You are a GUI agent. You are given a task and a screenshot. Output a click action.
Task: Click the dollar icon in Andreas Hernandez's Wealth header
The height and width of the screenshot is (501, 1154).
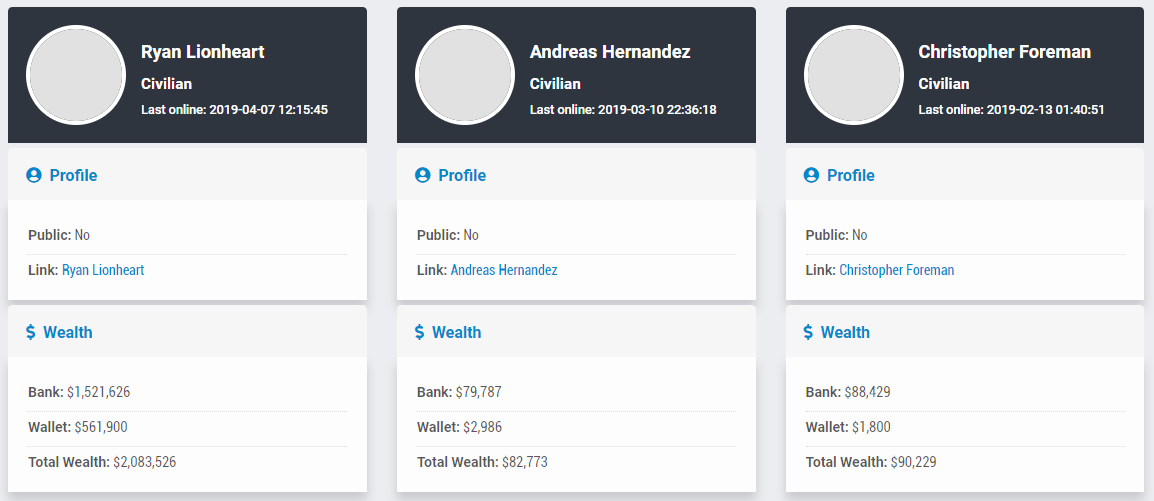click(x=420, y=332)
